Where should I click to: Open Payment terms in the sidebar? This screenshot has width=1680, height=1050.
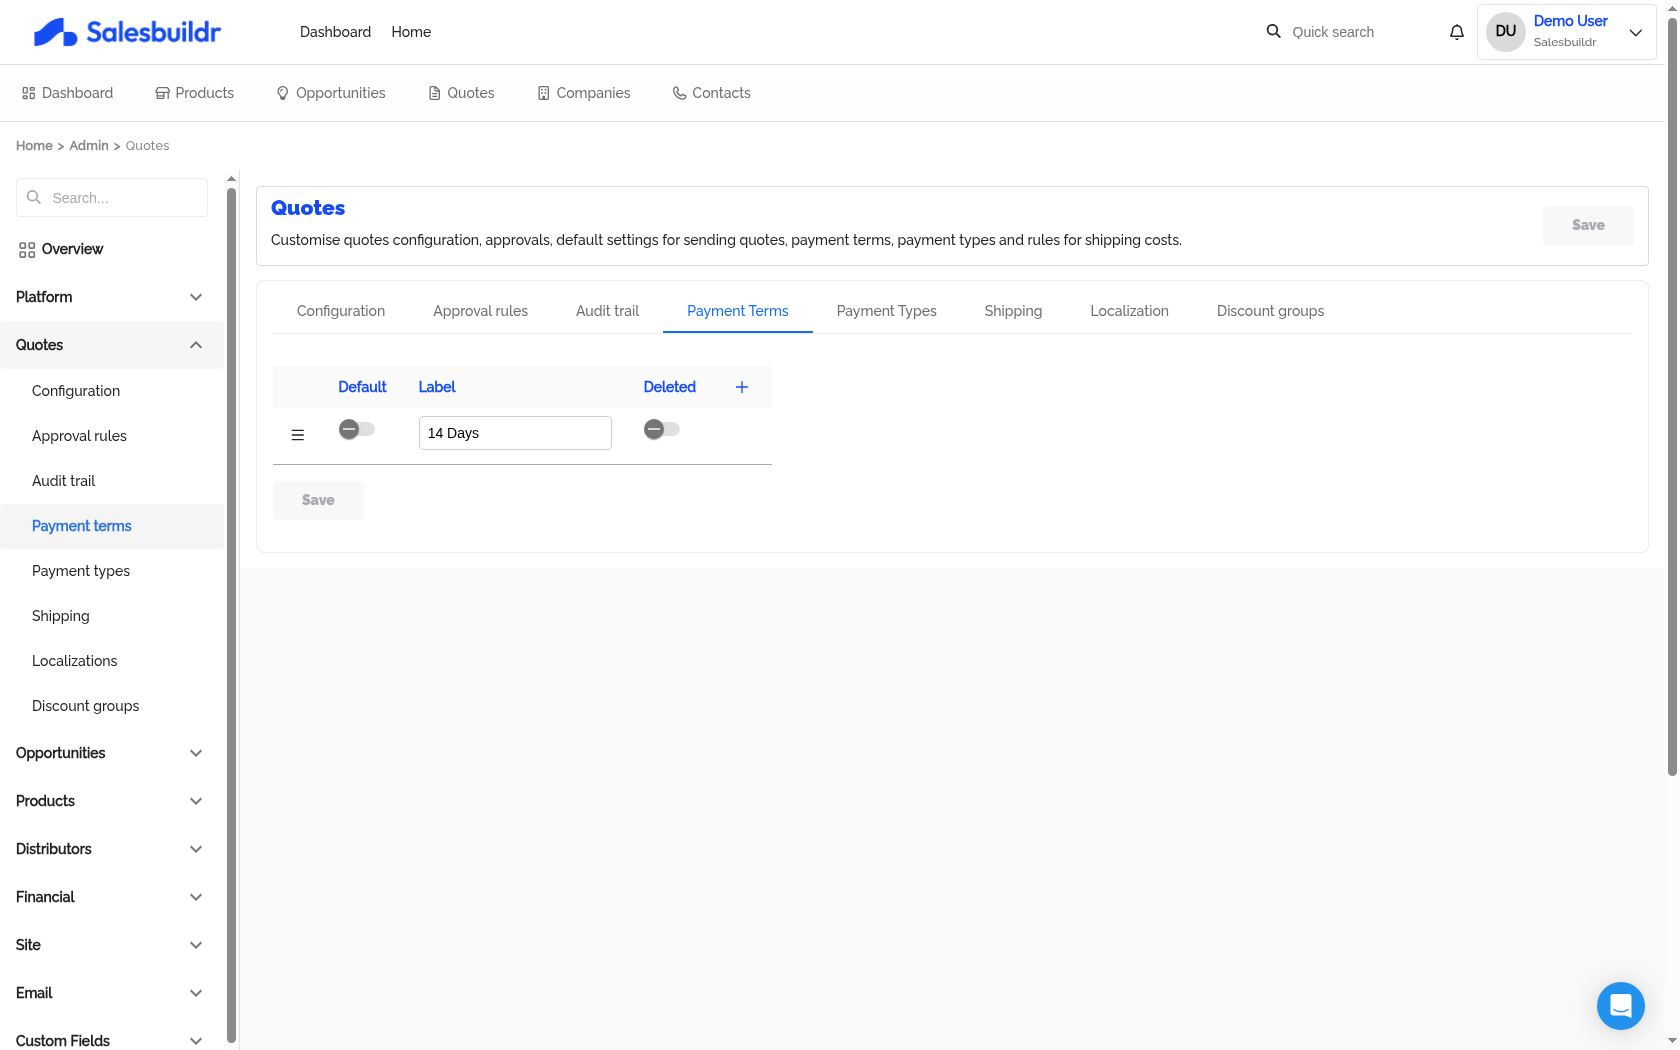pyautogui.click(x=111, y=526)
